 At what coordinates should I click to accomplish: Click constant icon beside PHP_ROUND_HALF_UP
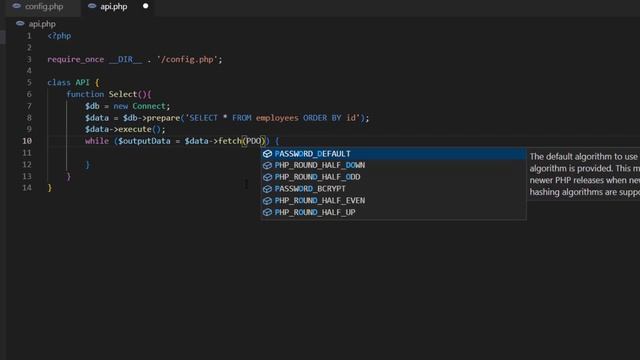(267, 213)
